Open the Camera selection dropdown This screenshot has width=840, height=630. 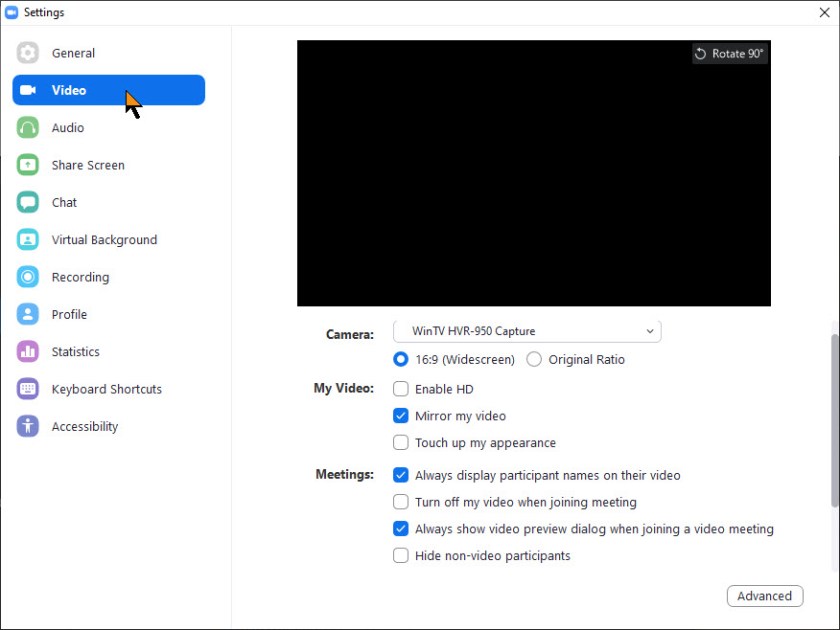click(527, 331)
